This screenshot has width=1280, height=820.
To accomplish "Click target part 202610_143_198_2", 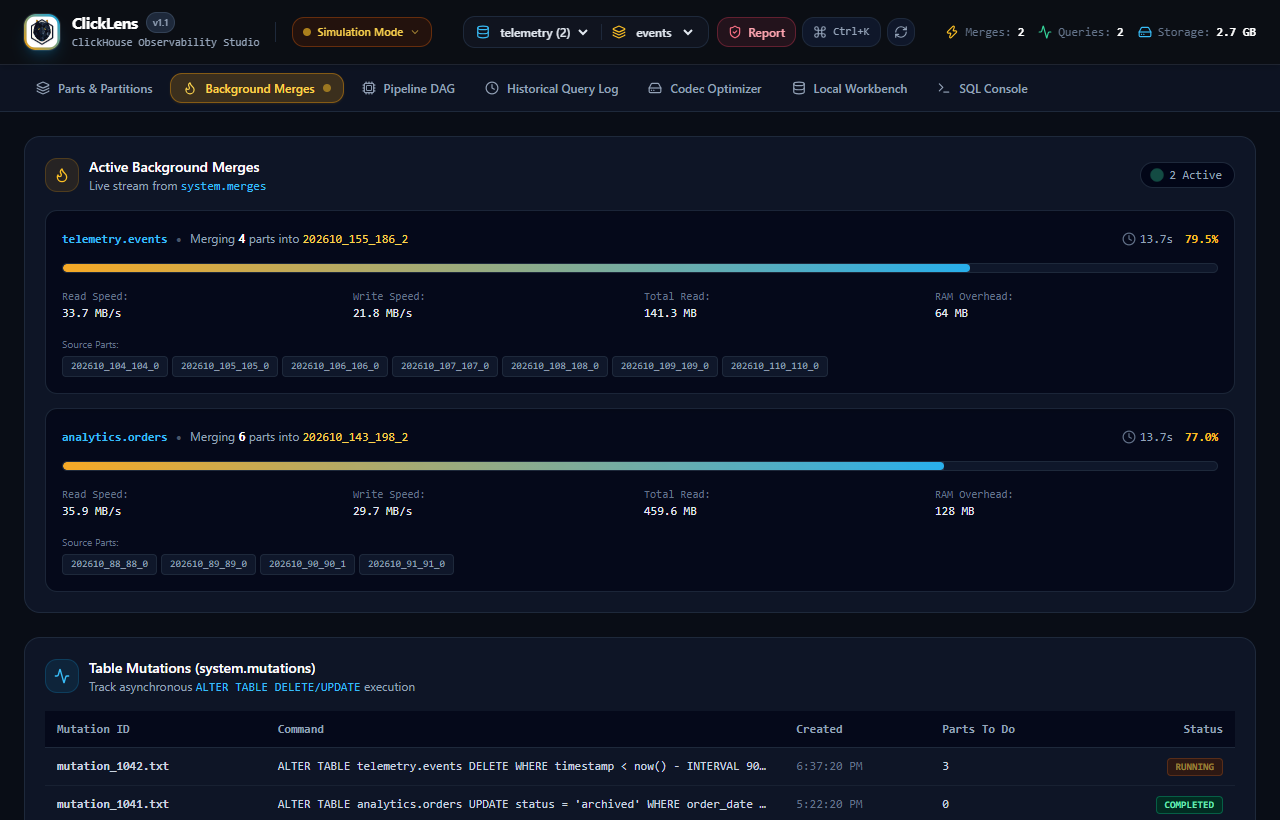I will point(355,437).
